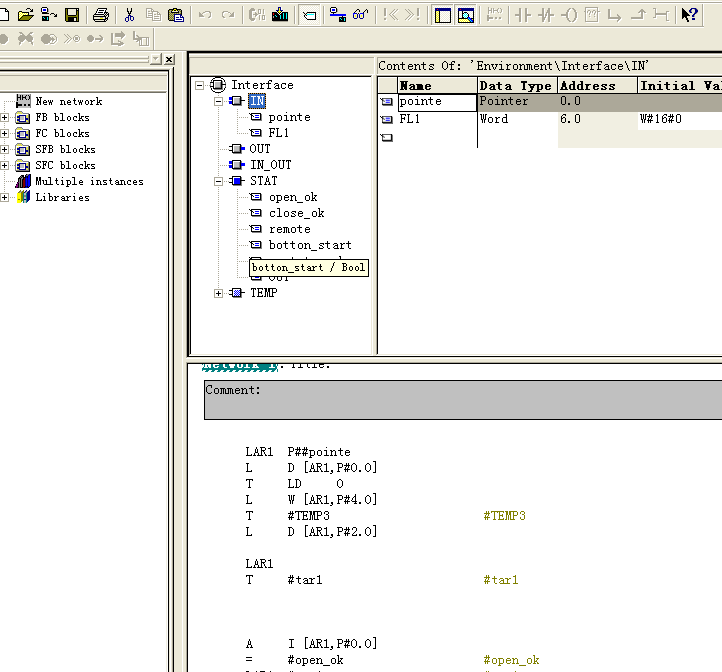
Task: Select remote under STAT
Action: [x=289, y=229]
